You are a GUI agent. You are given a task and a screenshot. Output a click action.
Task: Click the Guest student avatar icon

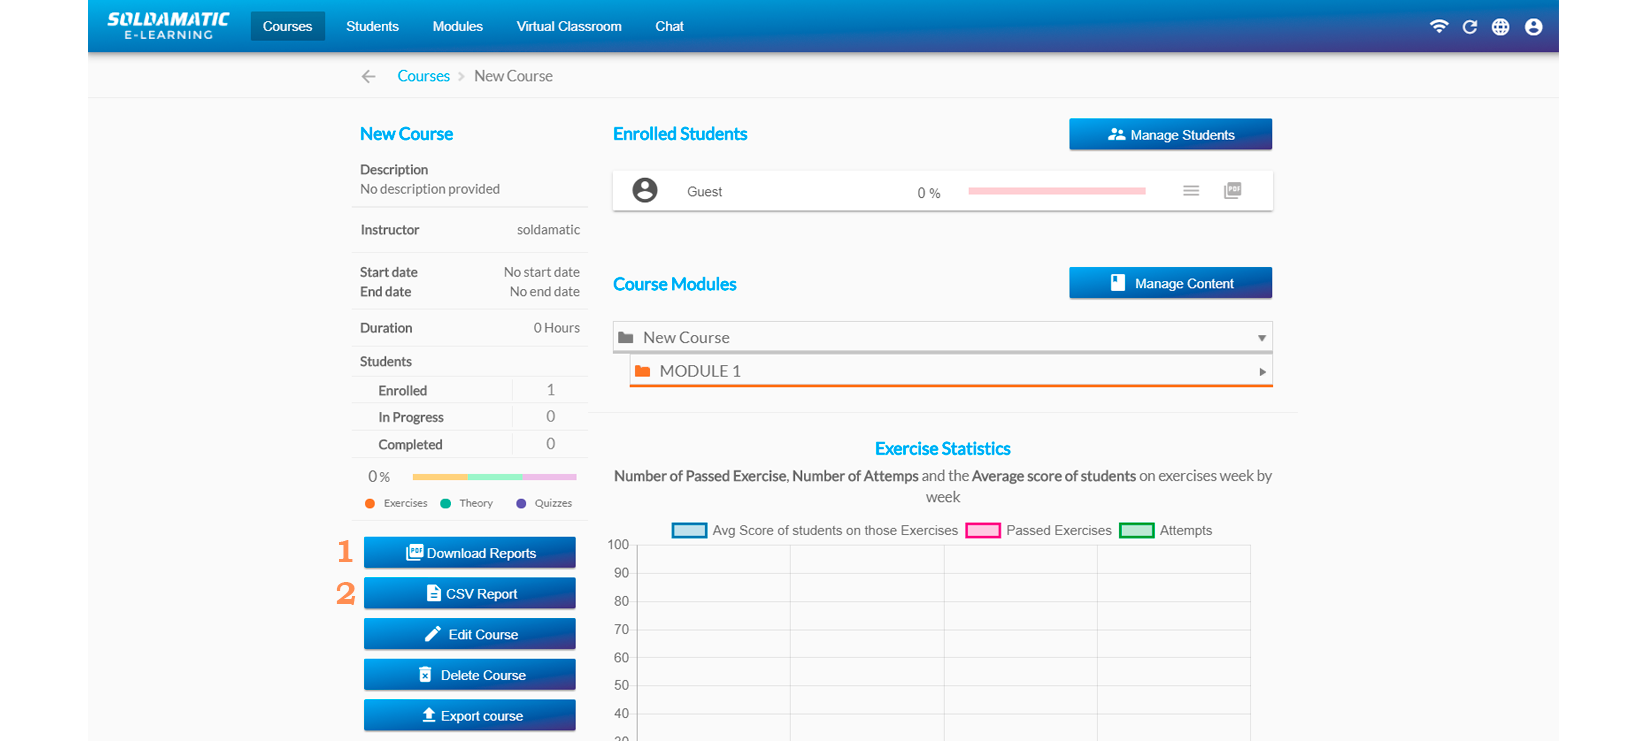645,191
